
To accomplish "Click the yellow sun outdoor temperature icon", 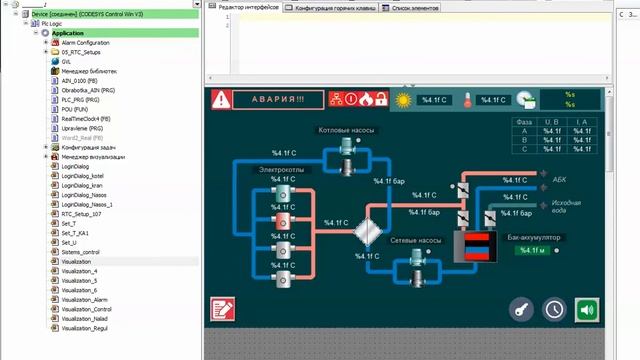I will click(x=403, y=100).
